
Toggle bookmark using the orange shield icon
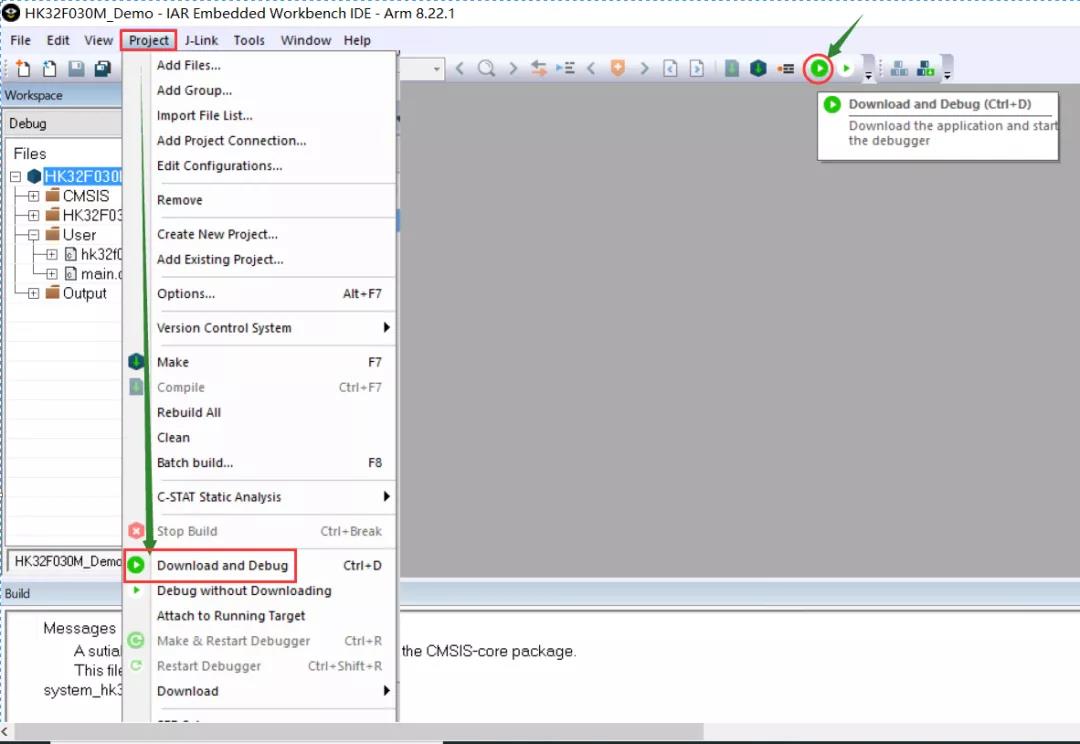(618, 68)
